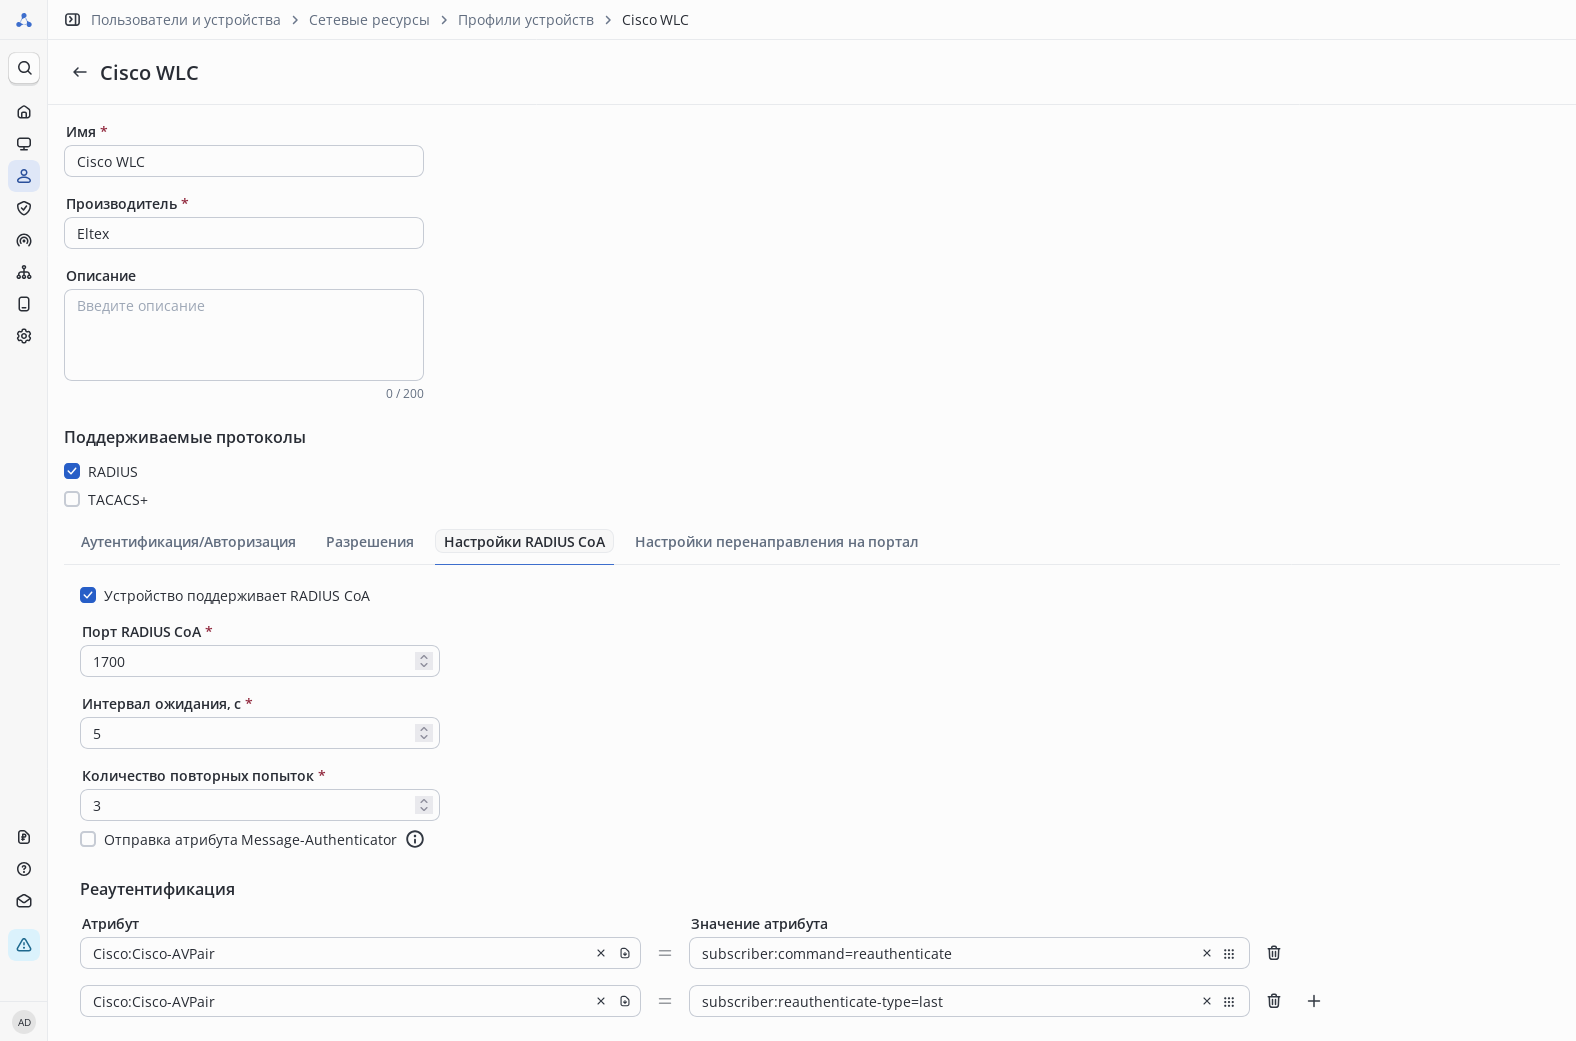Image resolution: width=1576 pixels, height=1041 pixels.
Task: Clear the second Cisco:Cisco-AVPair attribute
Action: click(x=601, y=1001)
